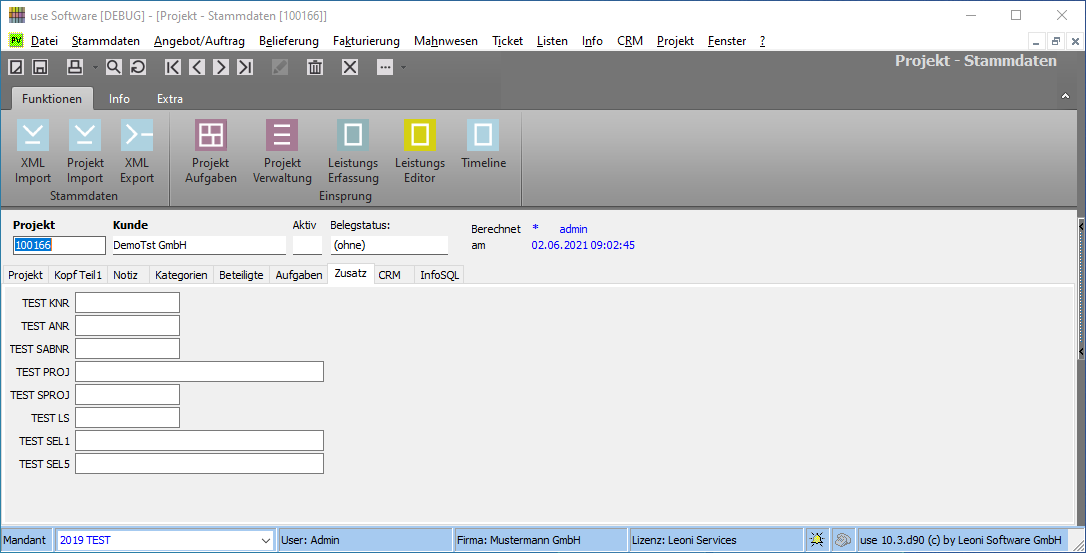This screenshot has height=553, width=1086.
Task: Expand the print button dropdown arrow
Action: tap(96, 67)
